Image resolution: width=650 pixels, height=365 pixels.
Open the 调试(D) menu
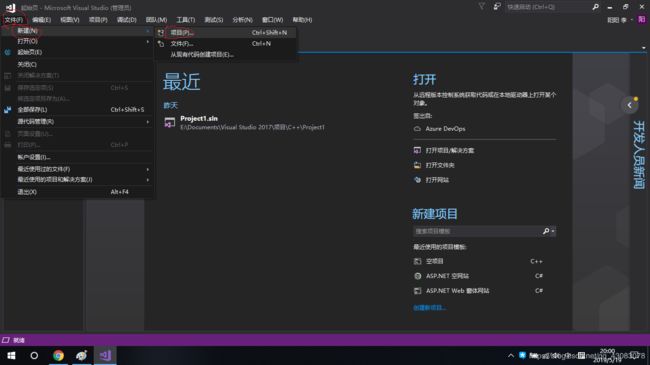coord(126,20)
